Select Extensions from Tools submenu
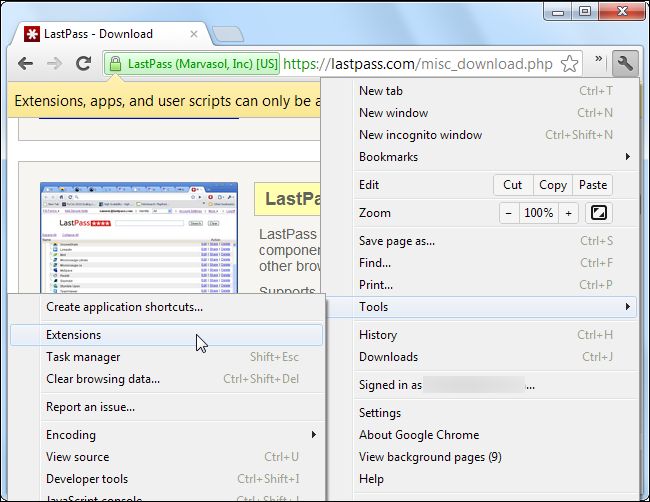This screenshot has width=650, height=502. 74,335
